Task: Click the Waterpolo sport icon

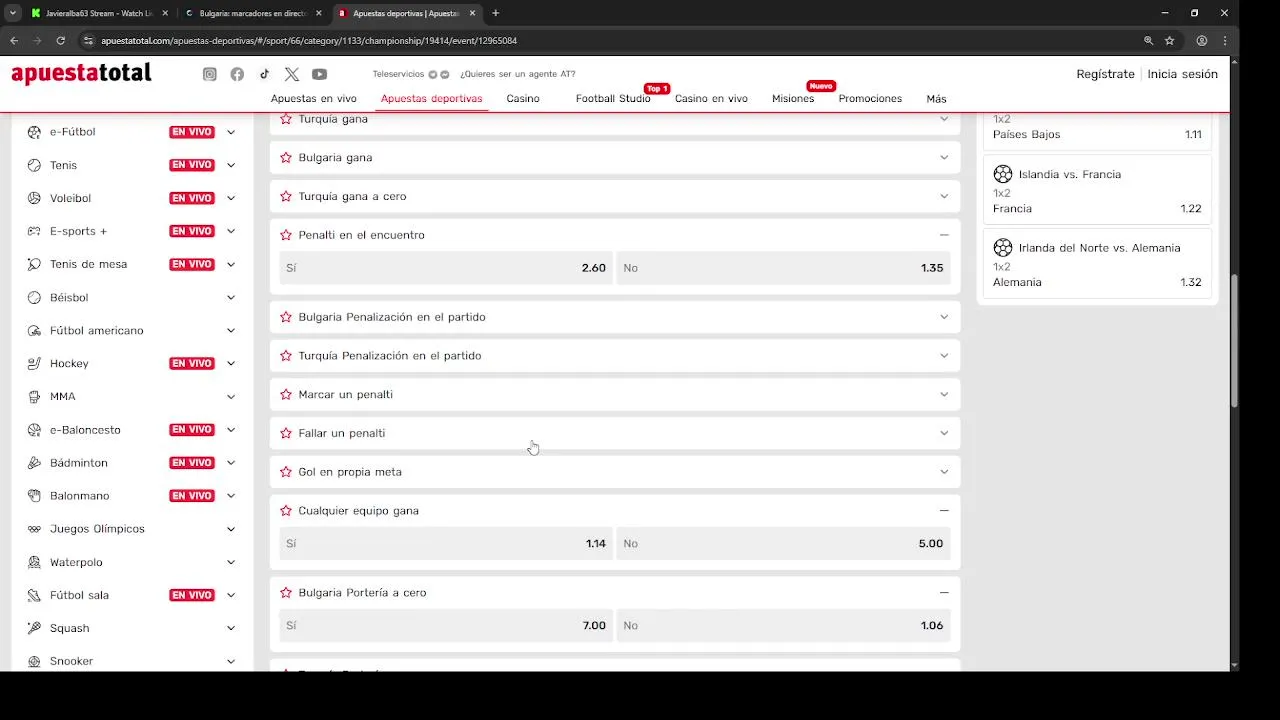Action: click(34, 562)
